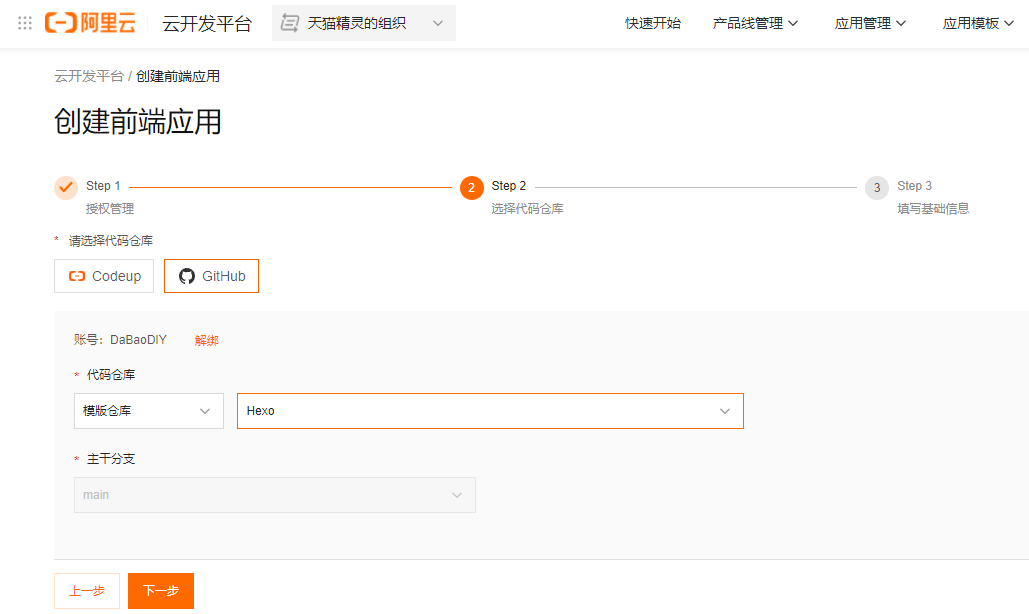1029x614 pixels.
Task: Click the 云开发平台 title in header
Action: 207,24
